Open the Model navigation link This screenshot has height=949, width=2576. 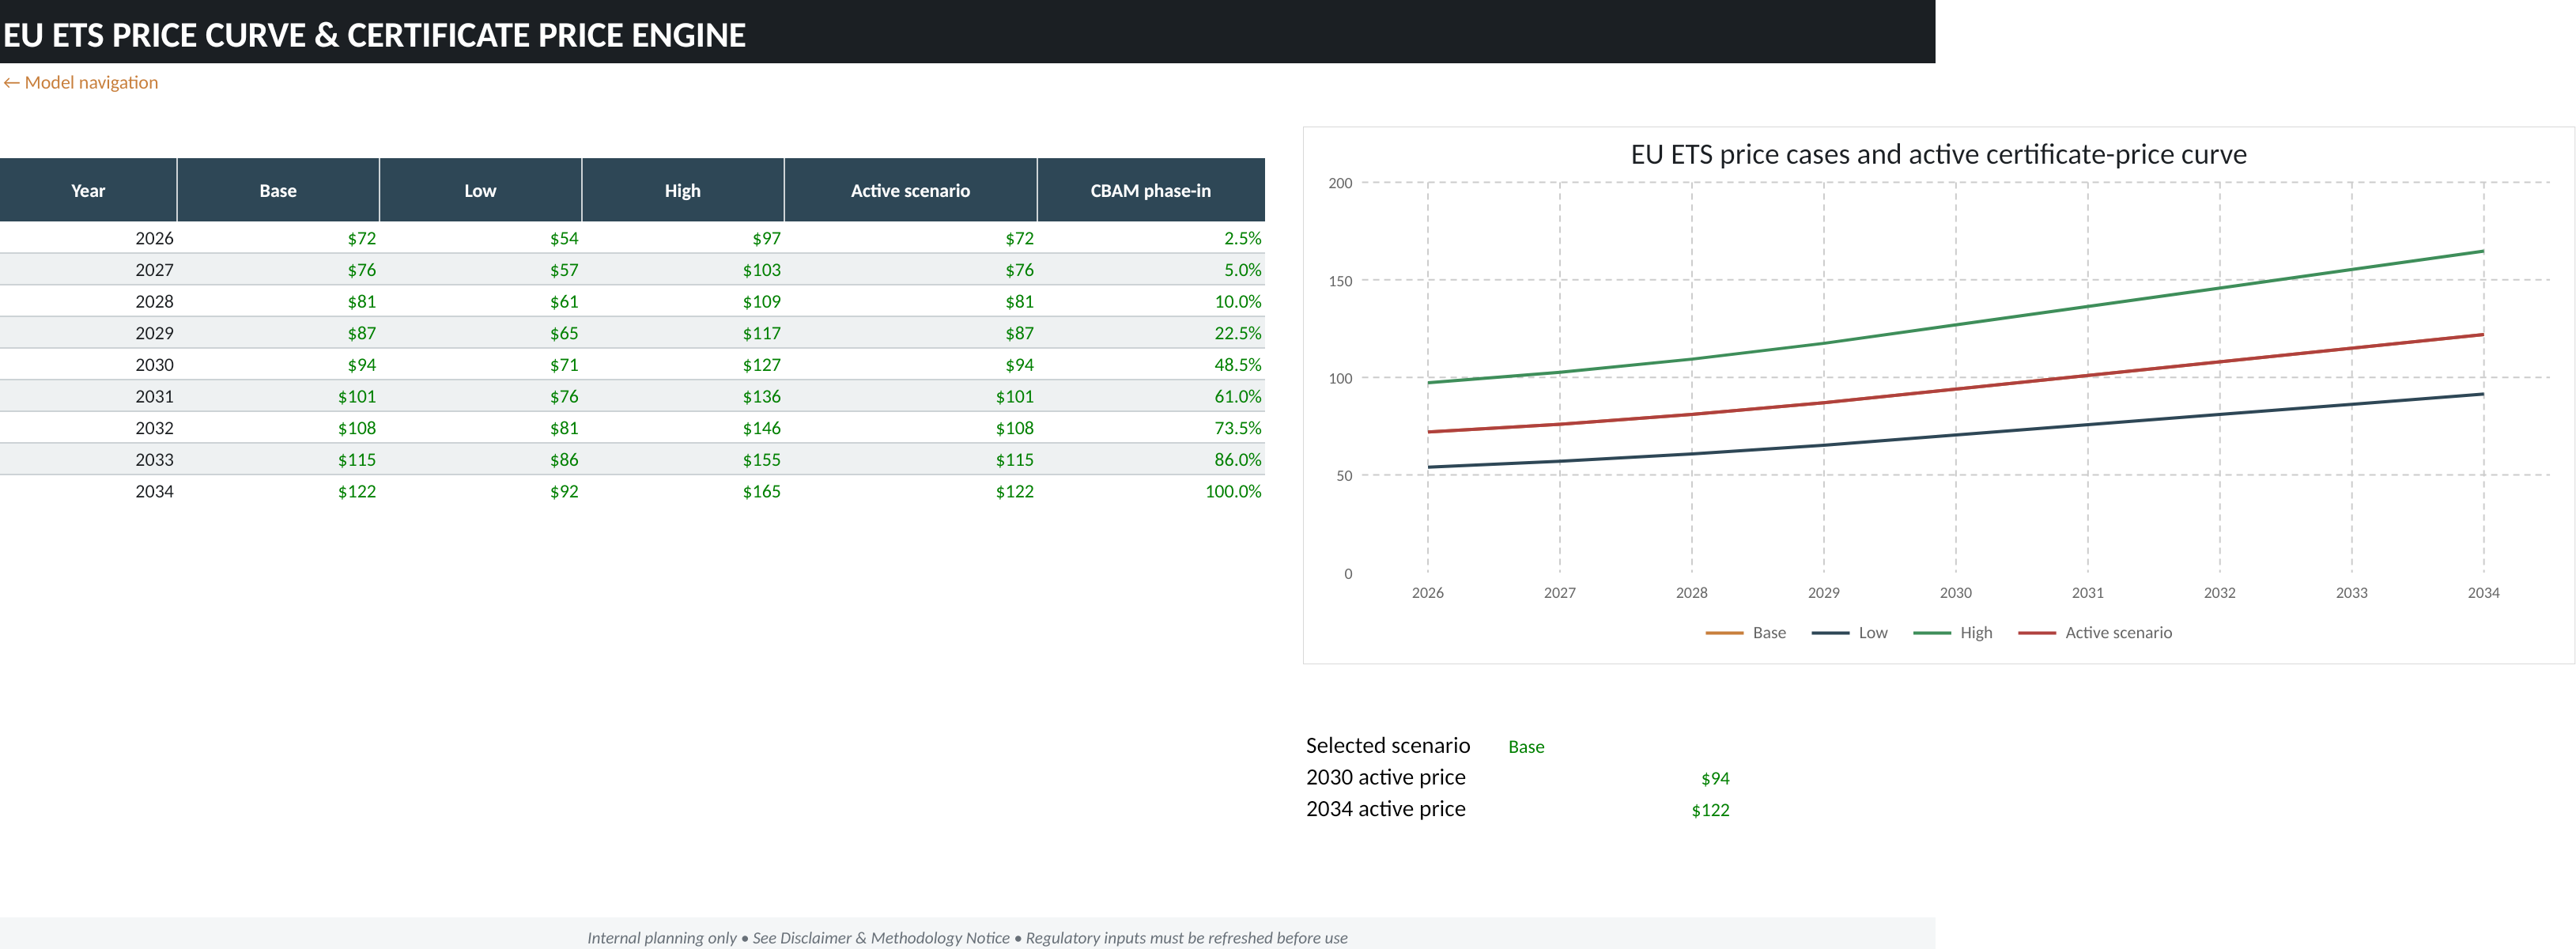pos(80,82)
